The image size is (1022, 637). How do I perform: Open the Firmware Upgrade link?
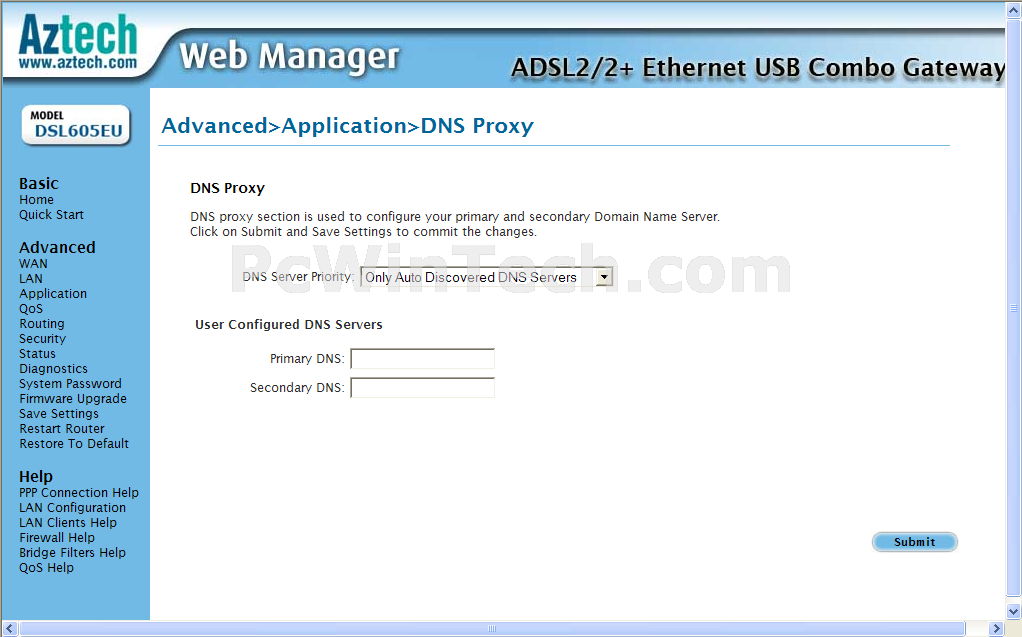coord(73,398)
